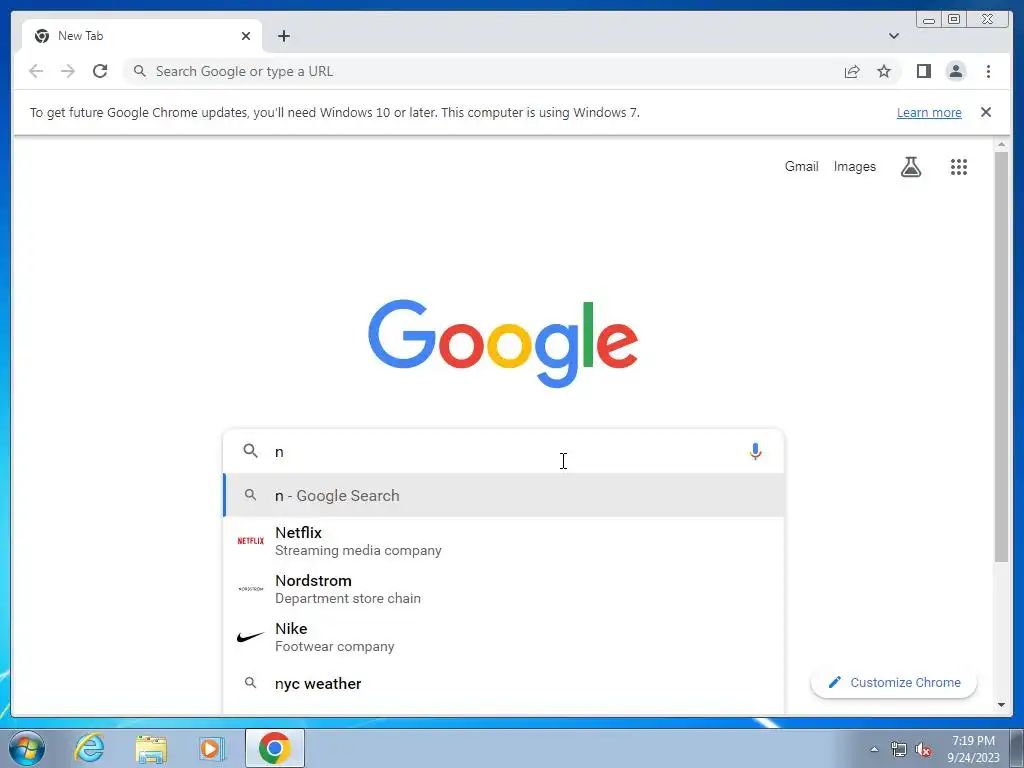Open Windows Explorer from taskbar
1024x768 pixels.
pyautogui.click(x=151, y=748)
